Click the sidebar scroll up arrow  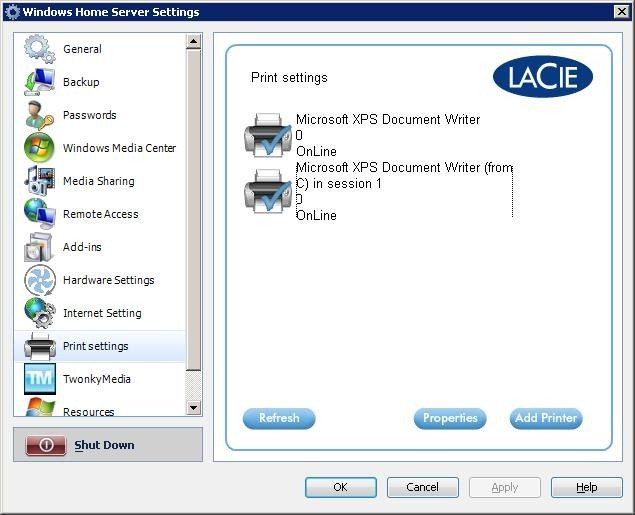tap(194, 41)
